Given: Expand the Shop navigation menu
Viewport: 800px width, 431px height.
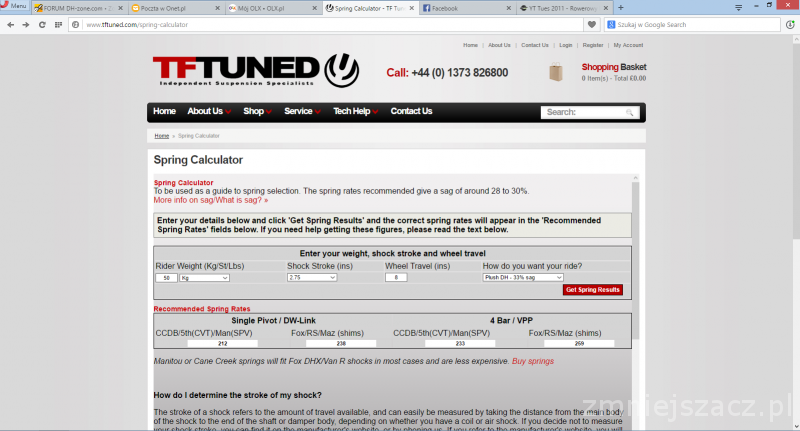Looking at the screenshot, I should pos(257,111).
